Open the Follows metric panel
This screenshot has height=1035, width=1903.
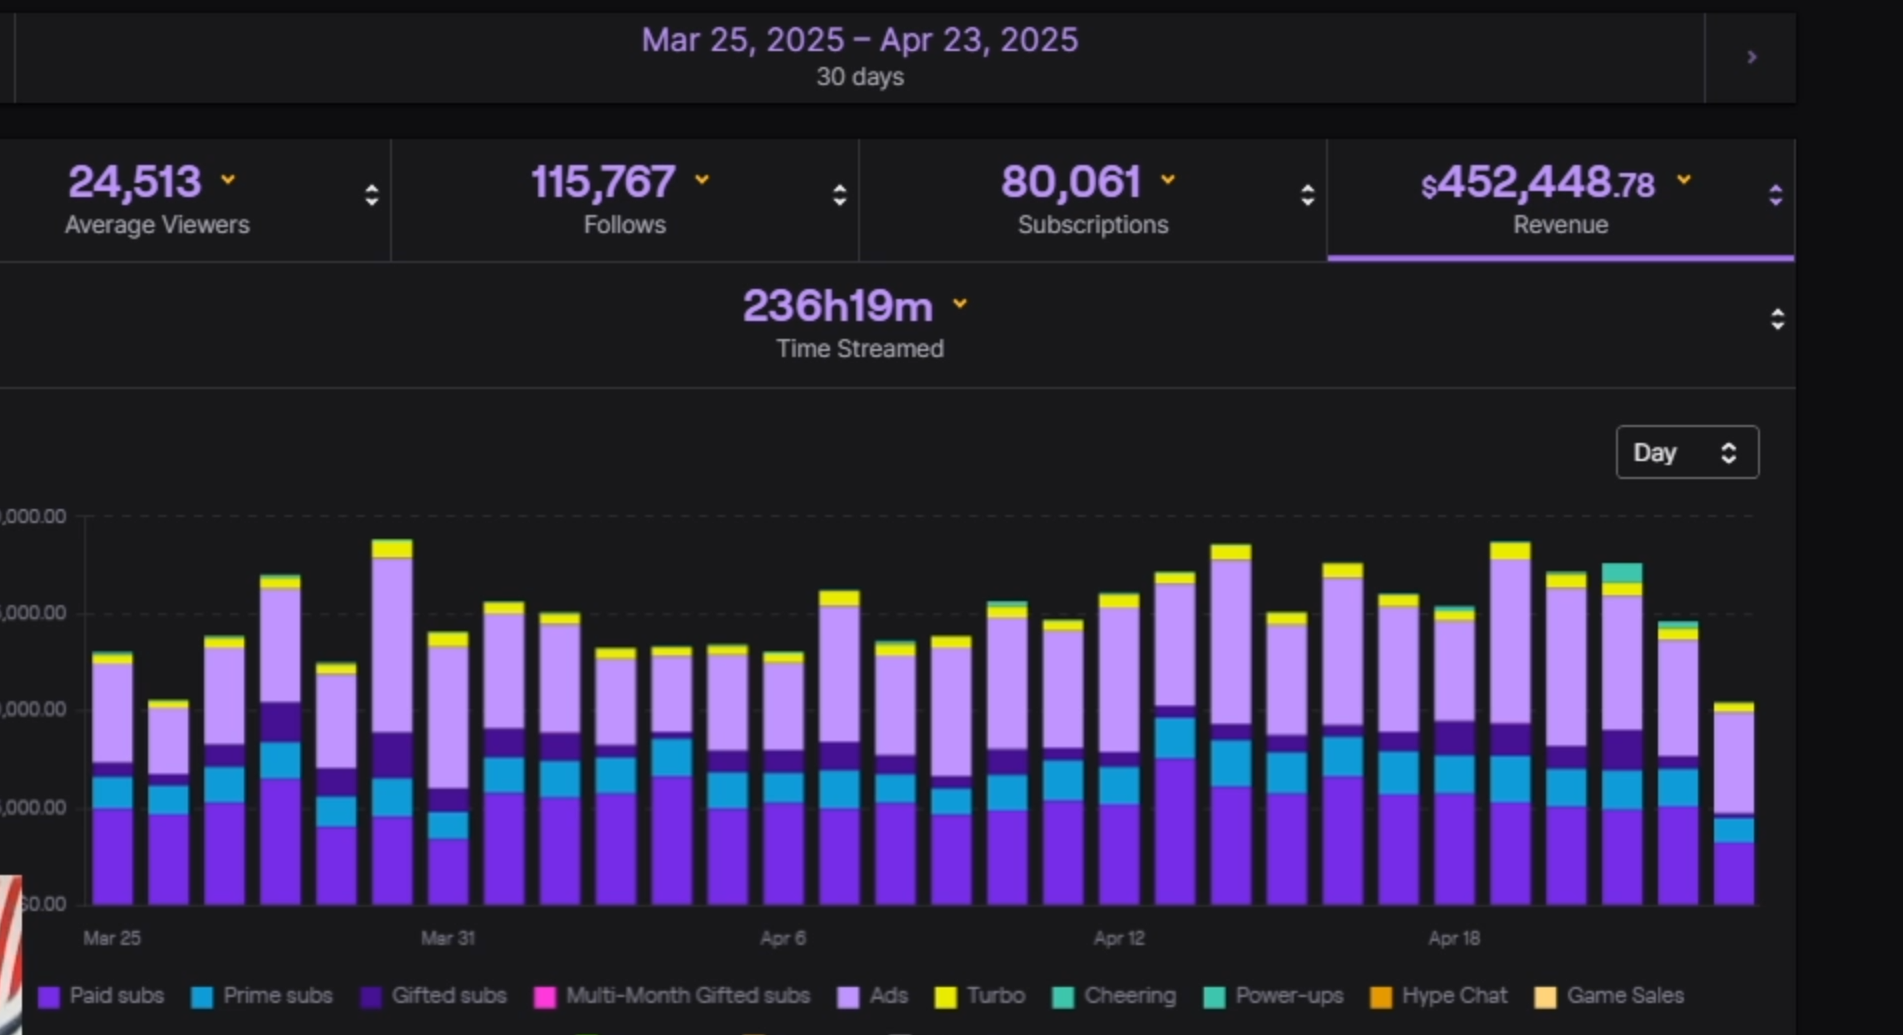(x=624, y=199)
